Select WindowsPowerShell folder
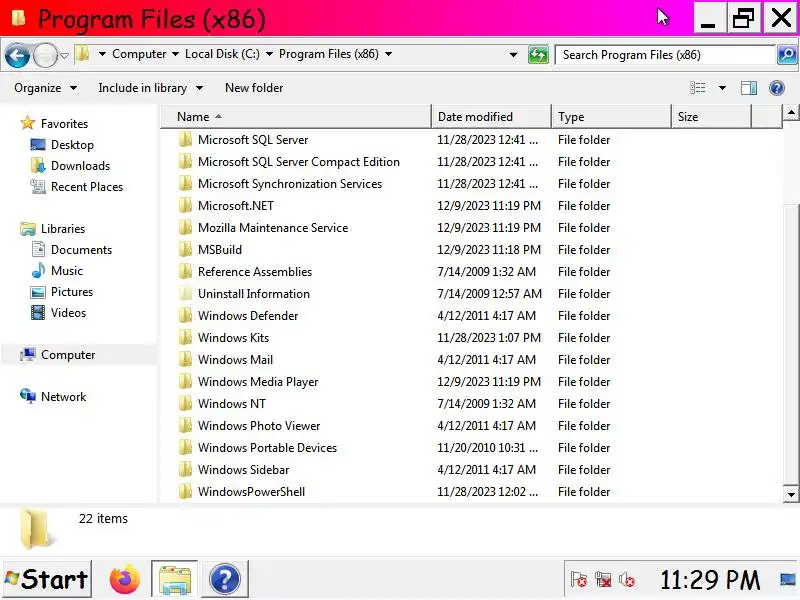Image resolution: width=800 pixels, height=600 pixels. coord(251,491)
